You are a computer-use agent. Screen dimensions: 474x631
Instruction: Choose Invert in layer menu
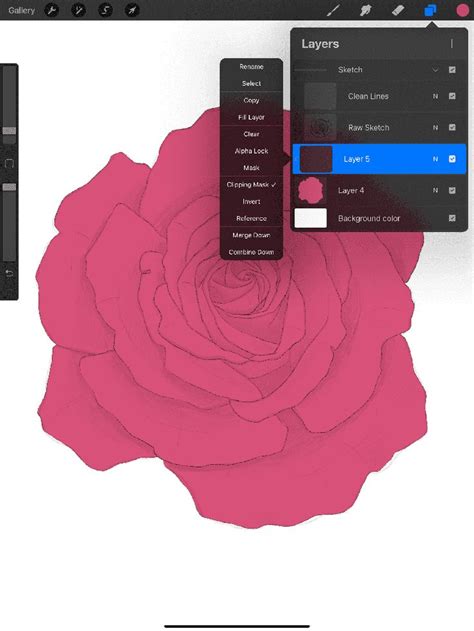(251, 202)
